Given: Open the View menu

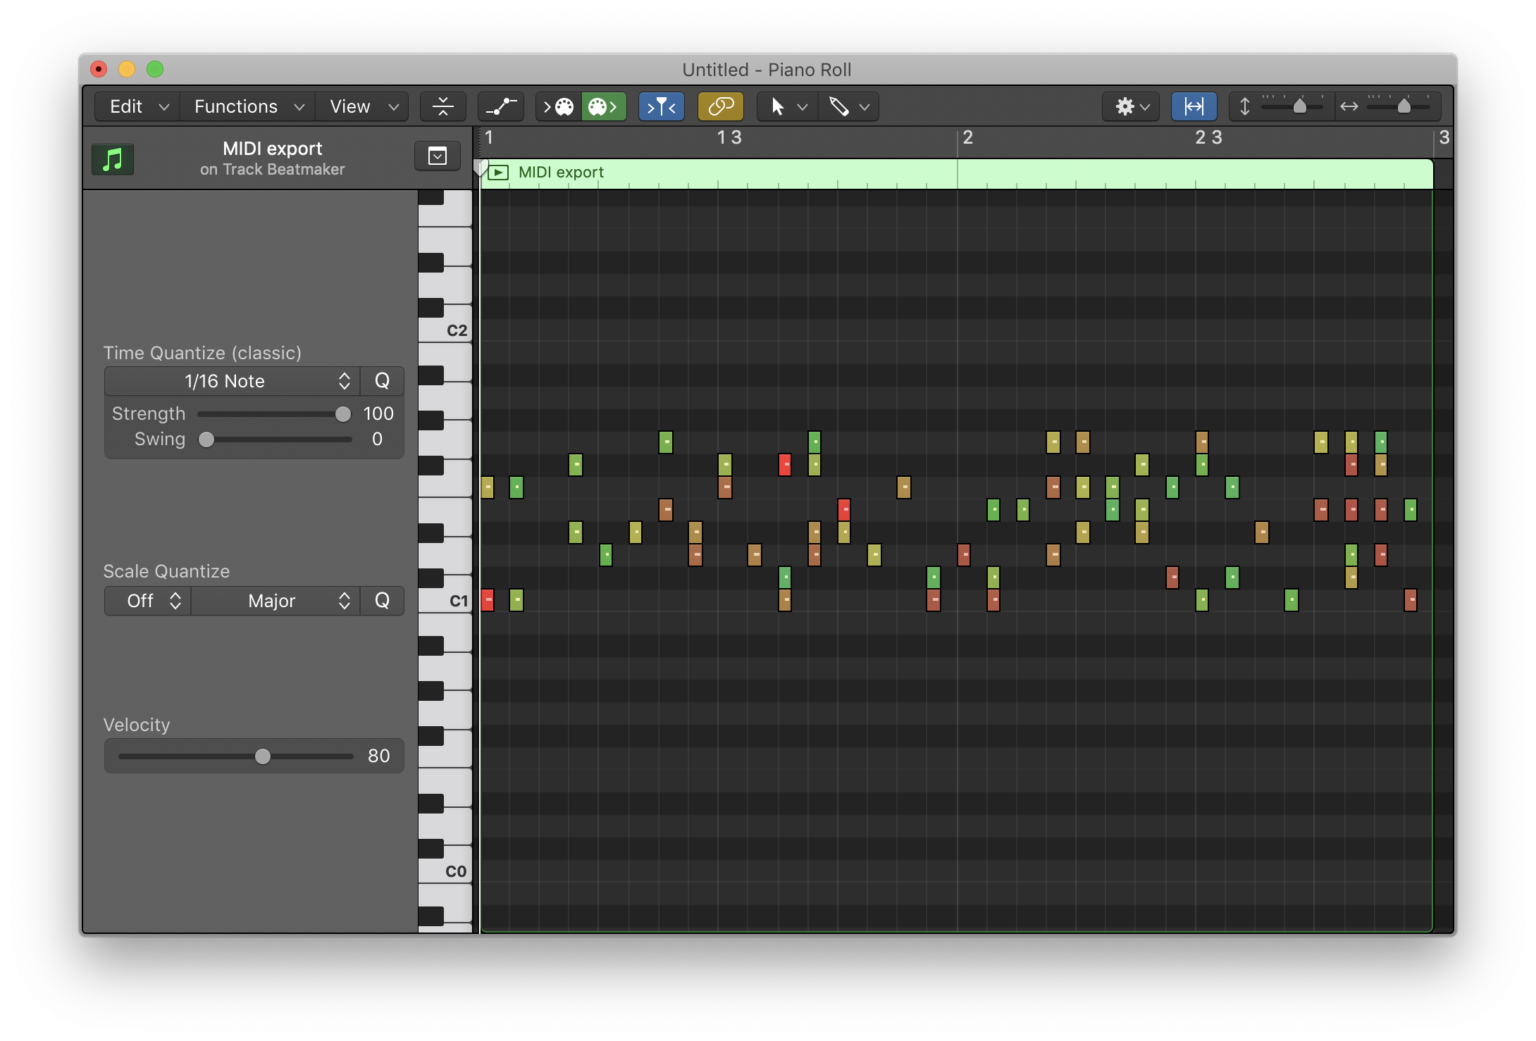Looking at the screenshot, I should tap(361, 106).
